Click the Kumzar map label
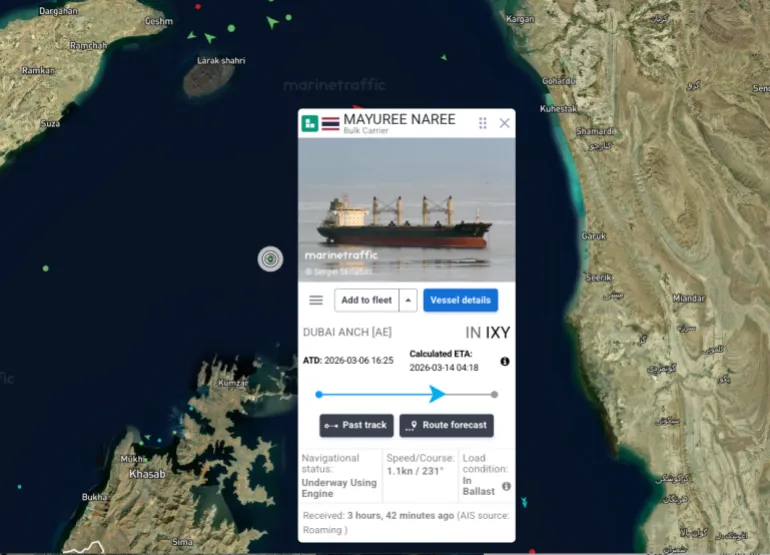This screenshot has width=770, height=555. pyautogui.click(x=233, y=383)
